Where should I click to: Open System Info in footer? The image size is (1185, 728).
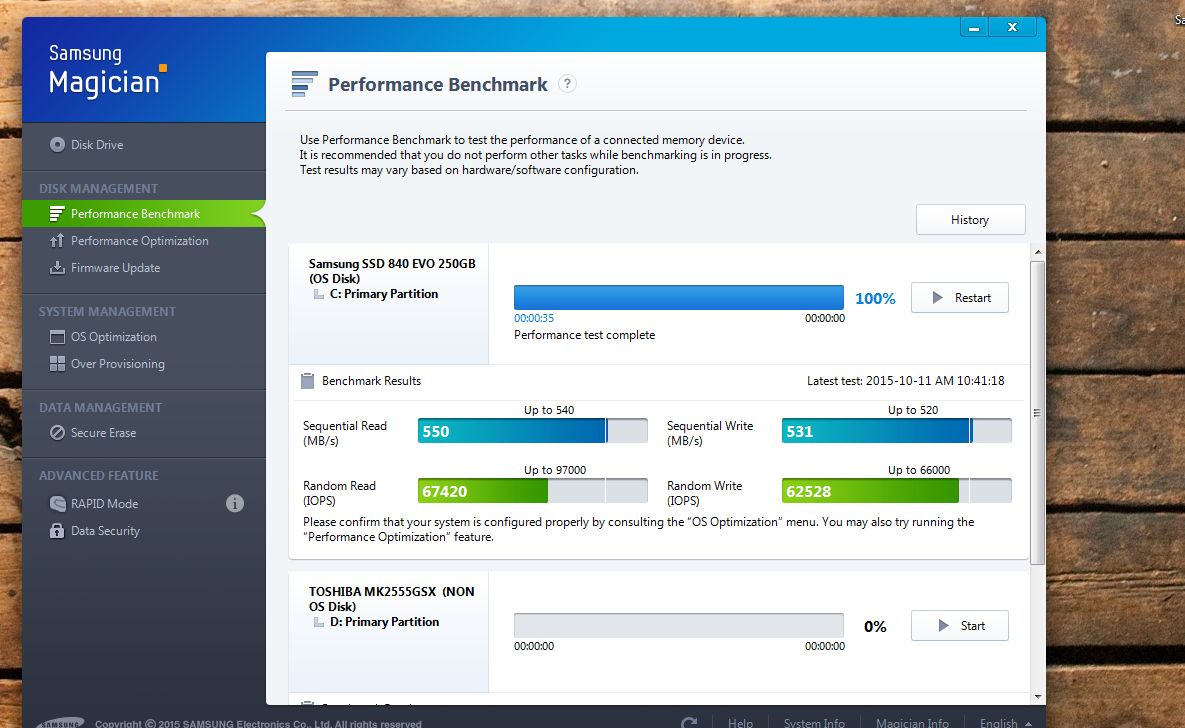click(814, 723)
